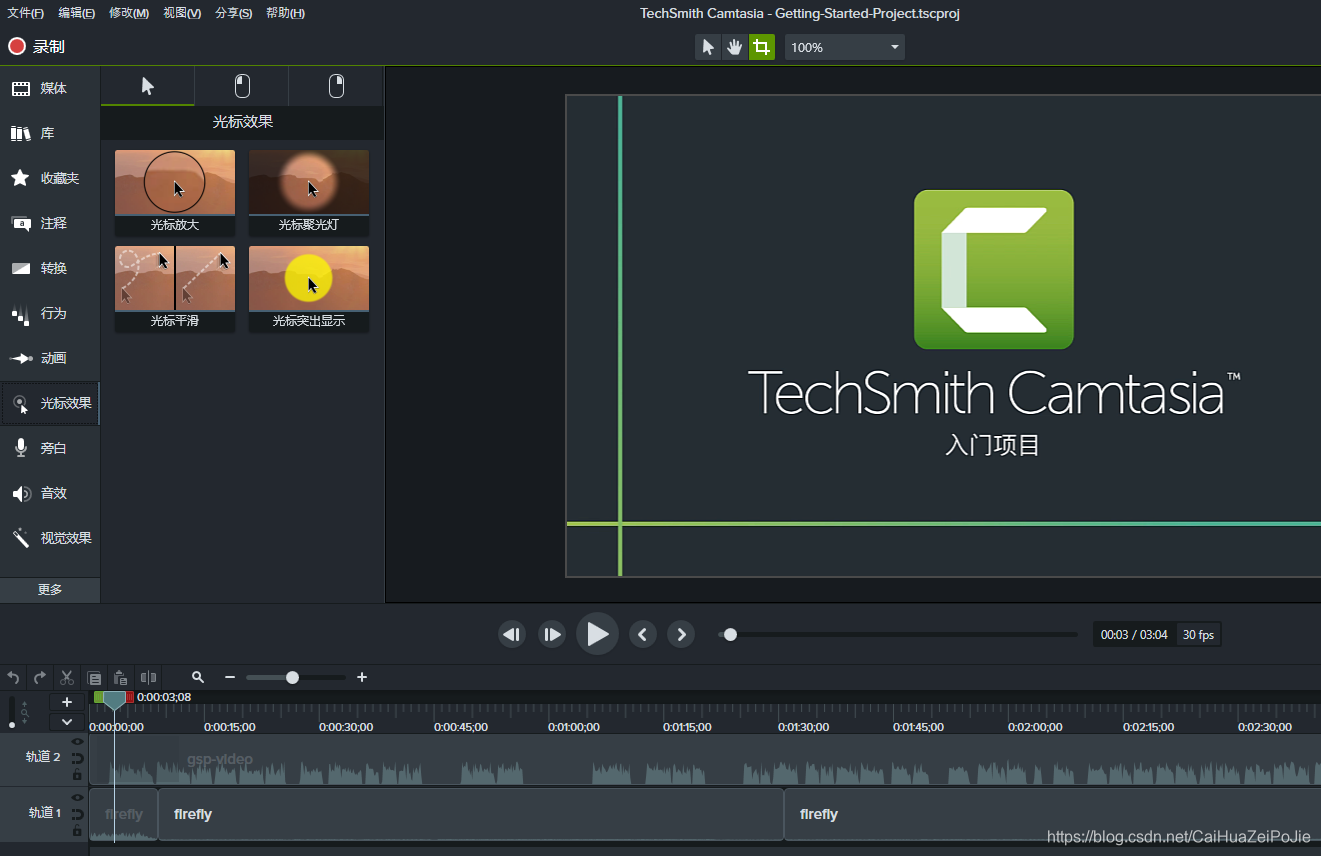Image resolution: width=1321 pixels, height=856 pixels.
Task: Paste media onto the timeline
Action: (120, 678)
